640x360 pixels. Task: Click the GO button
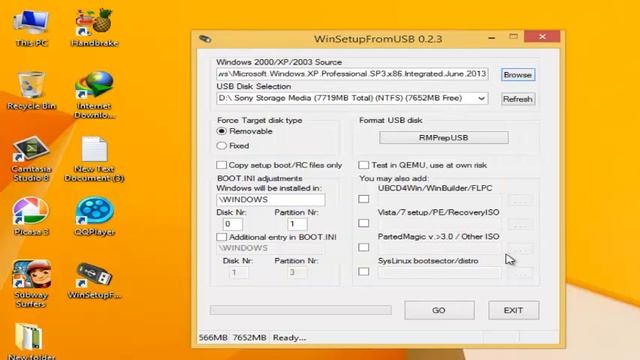[439, 310]
